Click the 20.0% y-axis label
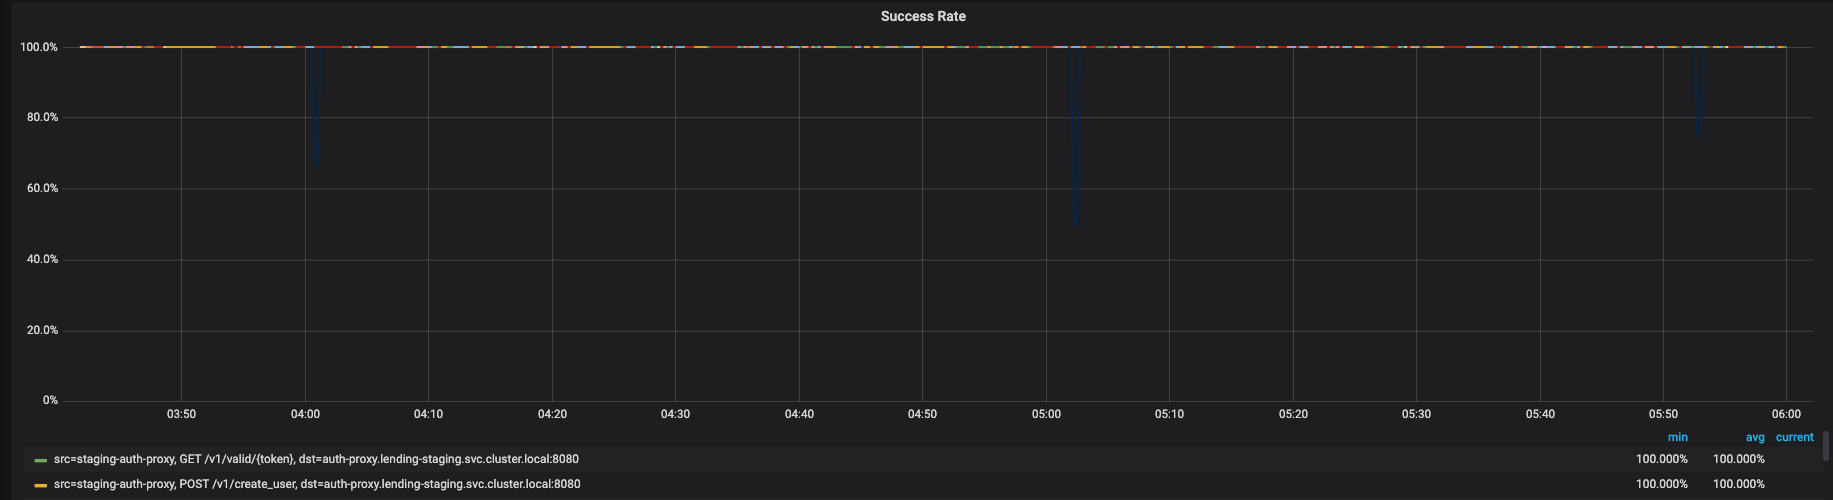Image resolution: width=1833 pixels, height=500 pixels. click(x=42, y=330)
